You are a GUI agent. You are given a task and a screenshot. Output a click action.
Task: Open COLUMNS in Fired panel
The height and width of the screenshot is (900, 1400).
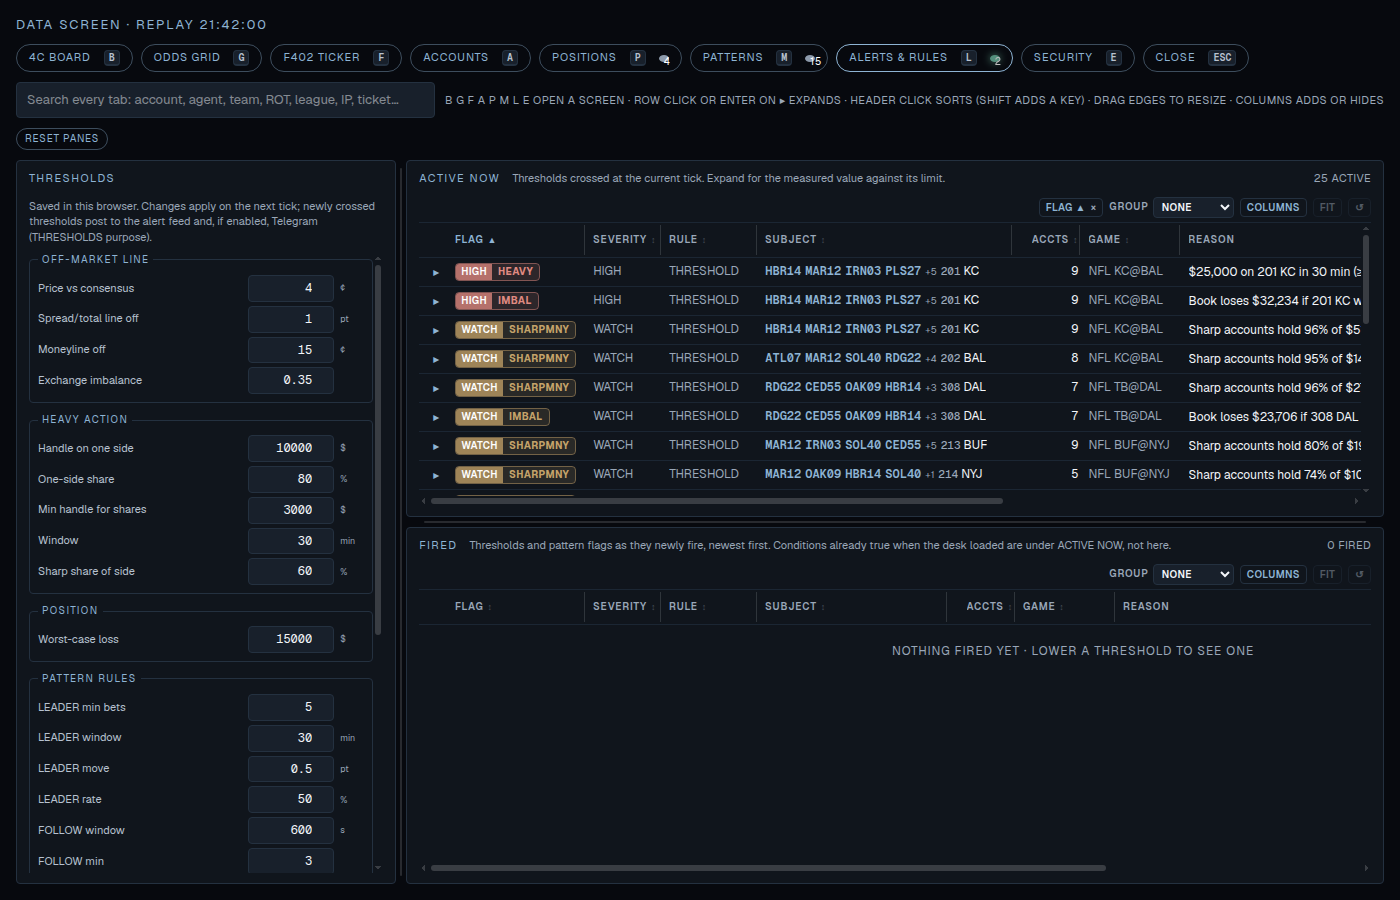click(1273, 574)
